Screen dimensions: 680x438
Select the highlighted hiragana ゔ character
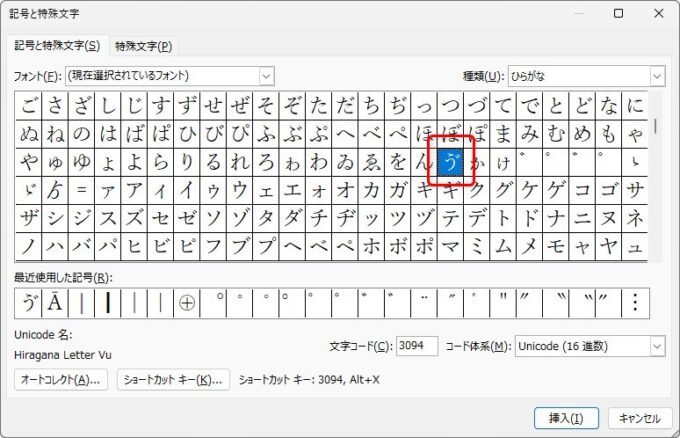point(449,162)
